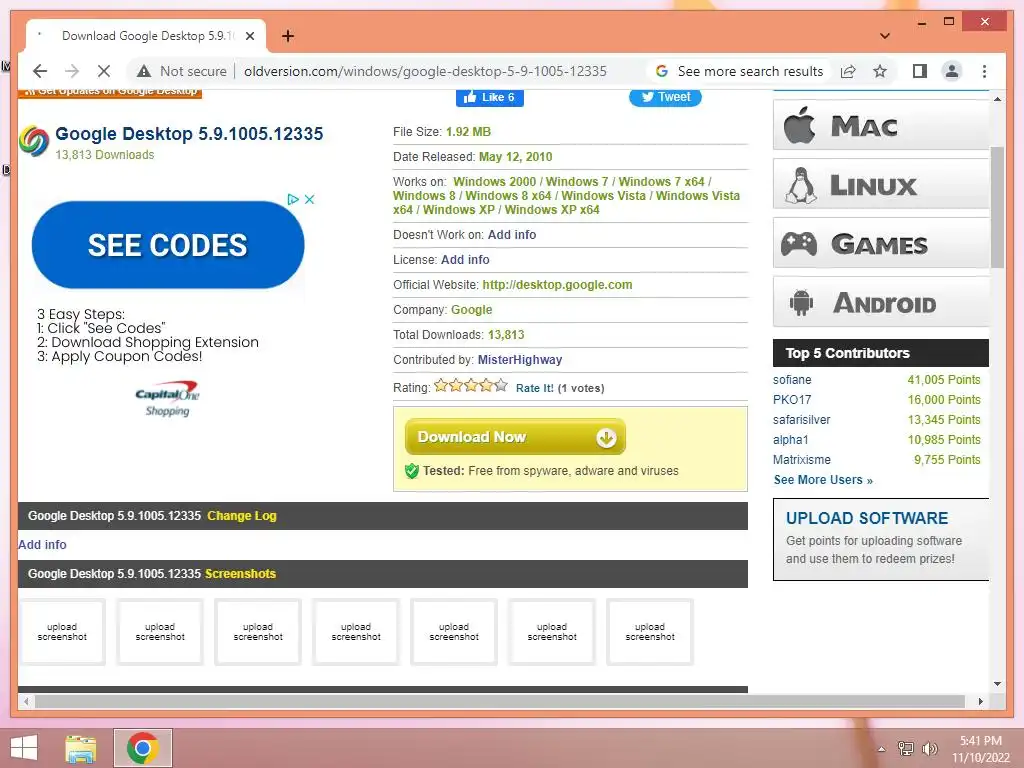1024x768 pixels.
Task: Open Google Desktop 5.9.1005.12335 title link
Action: pyautogui.click(x=189, y=134)
